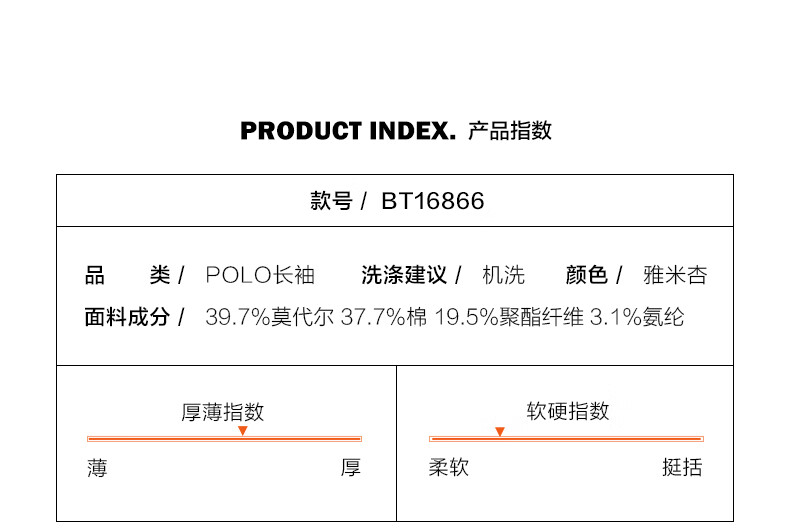Click the PRODUCT INDEX heading
Viewport: 790px width, 531px height.
(x=348, y=131)
